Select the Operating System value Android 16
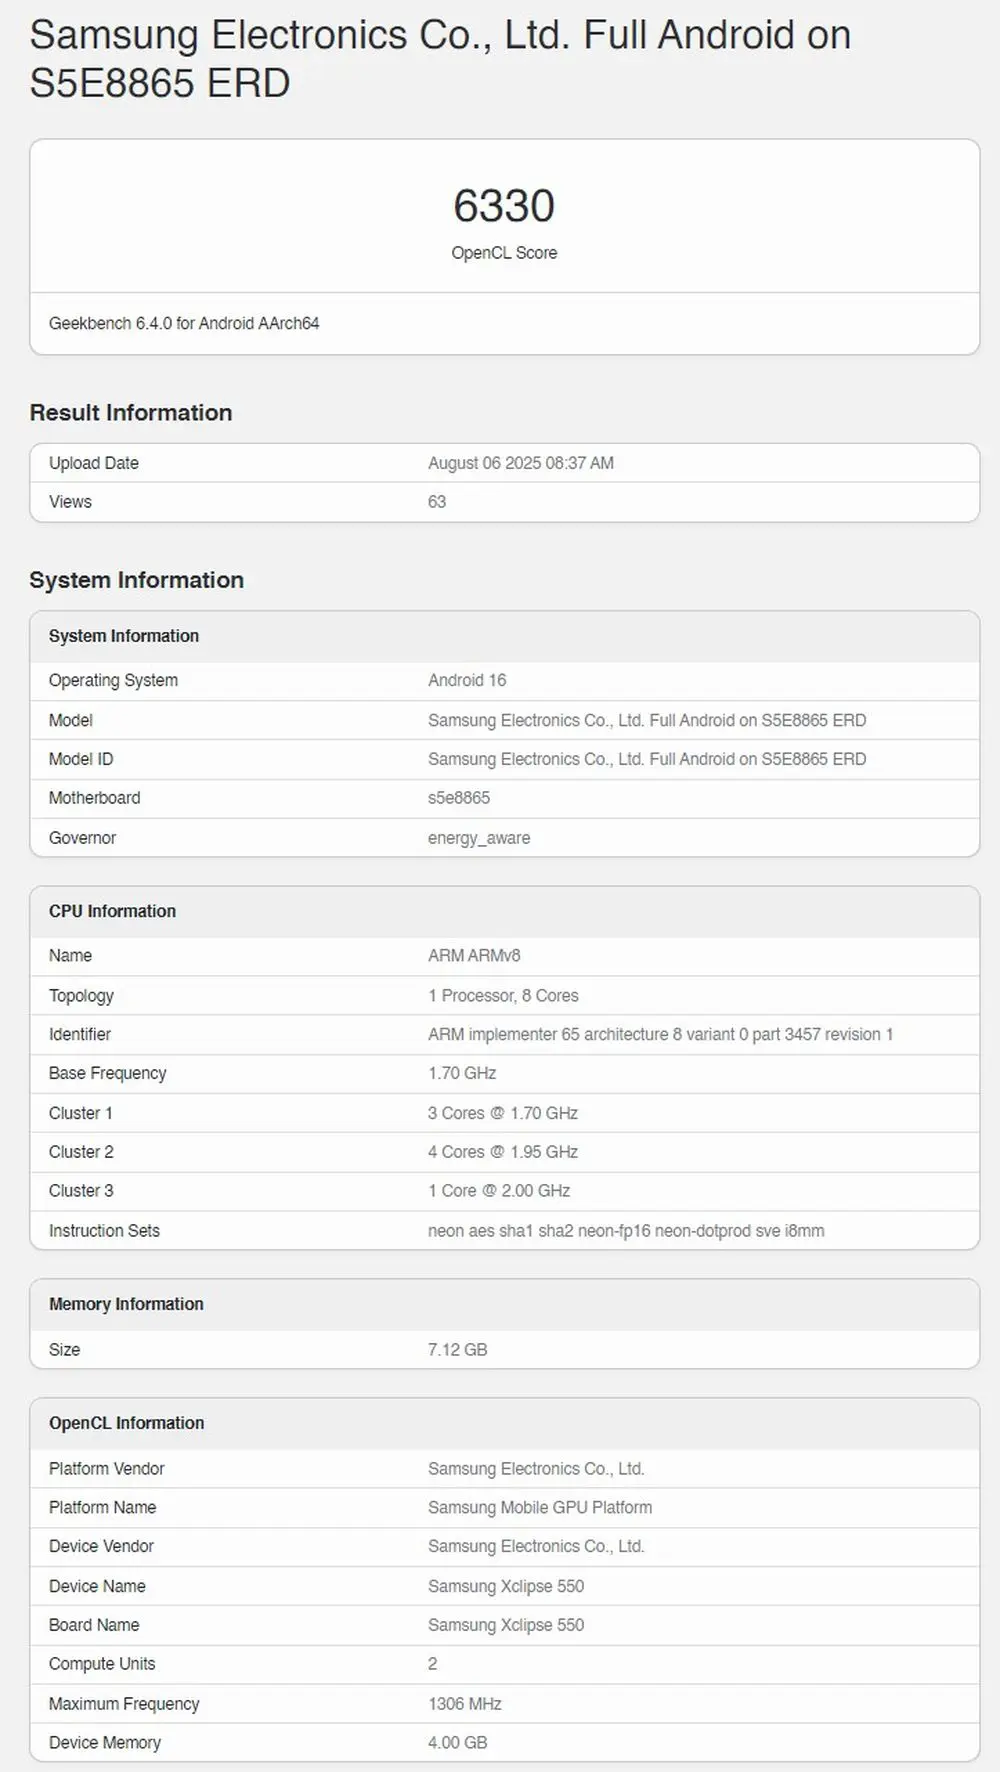Screen dimensions: 1000x1772 click(x=467, y=680)
